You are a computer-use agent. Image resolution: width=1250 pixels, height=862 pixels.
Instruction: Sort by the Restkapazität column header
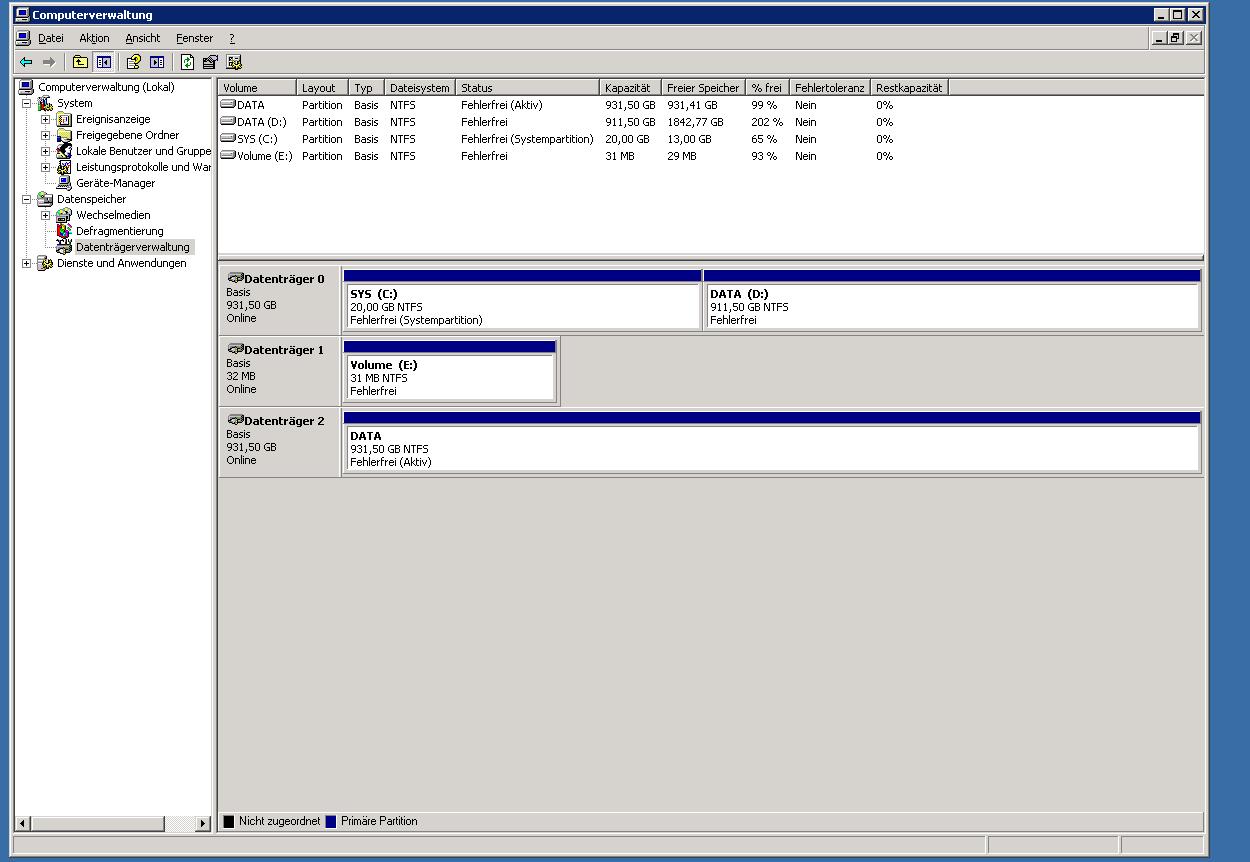click(x=909, y=88)
